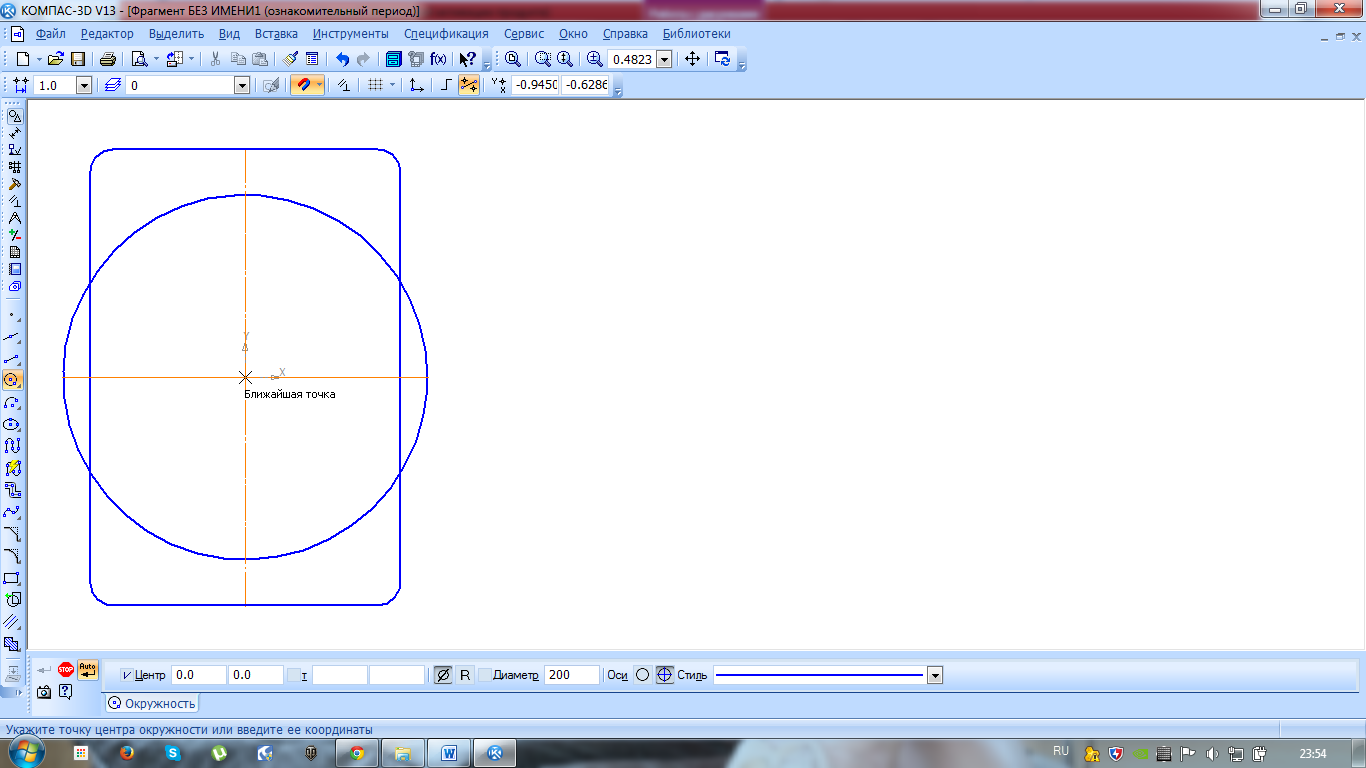The image size is (1366, 768).
Task: Click the Windows Start button
Action: [x=25, y=752]
